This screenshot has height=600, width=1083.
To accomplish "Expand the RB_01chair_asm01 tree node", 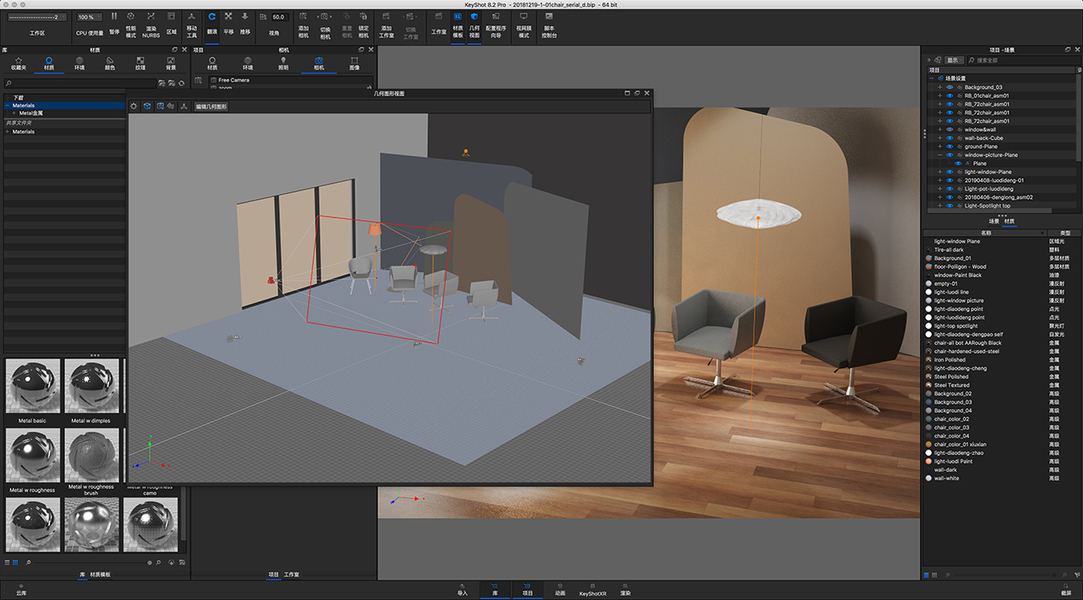I will tap(939, 95).
